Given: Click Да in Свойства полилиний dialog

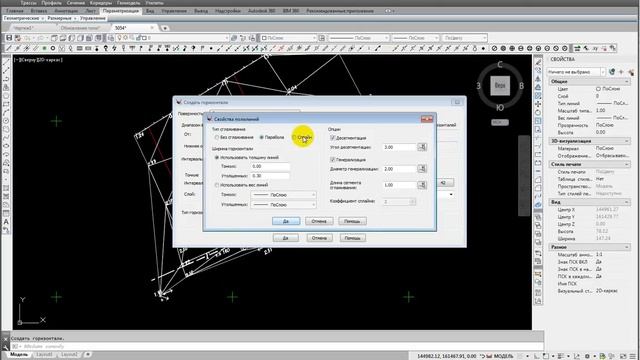Looking at the screenshot, I should (x=286, y=221).
